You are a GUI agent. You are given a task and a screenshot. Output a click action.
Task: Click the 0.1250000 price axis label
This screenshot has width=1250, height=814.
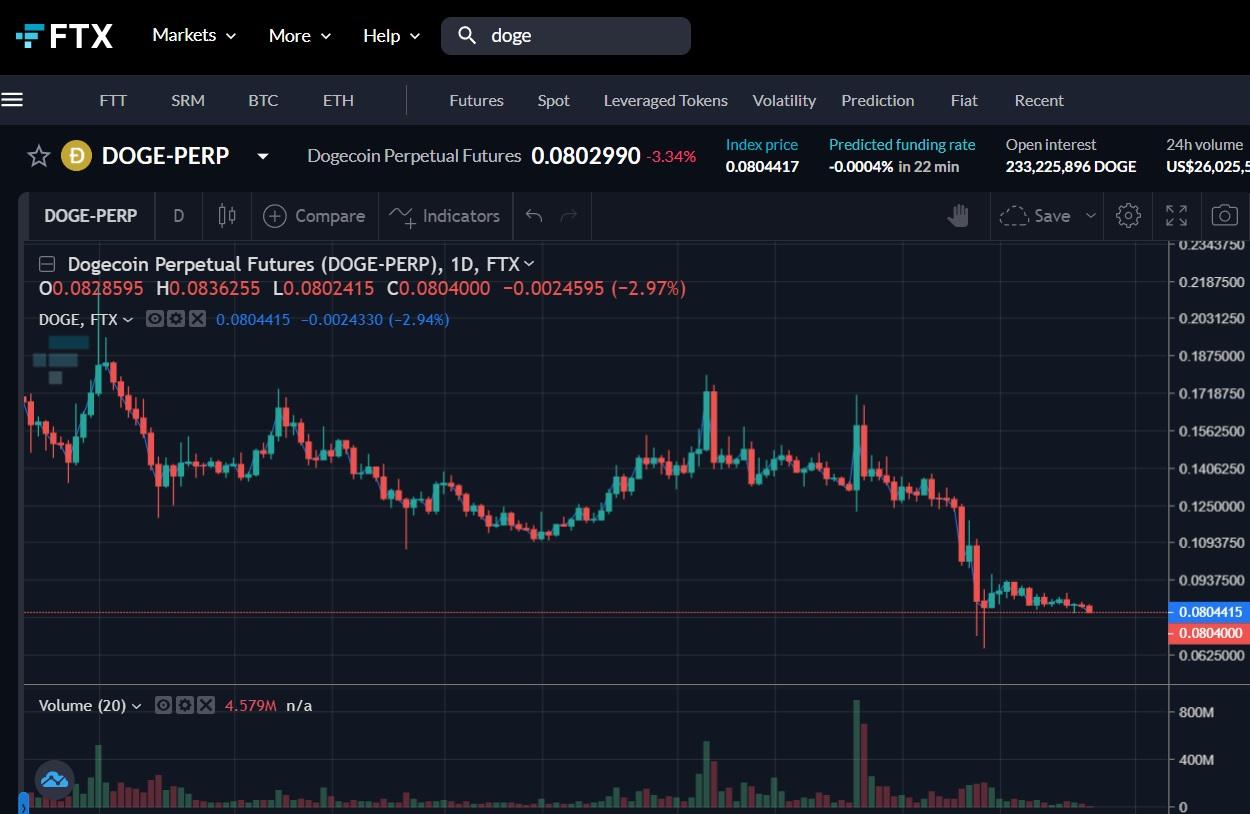(x=1210, y=506)
